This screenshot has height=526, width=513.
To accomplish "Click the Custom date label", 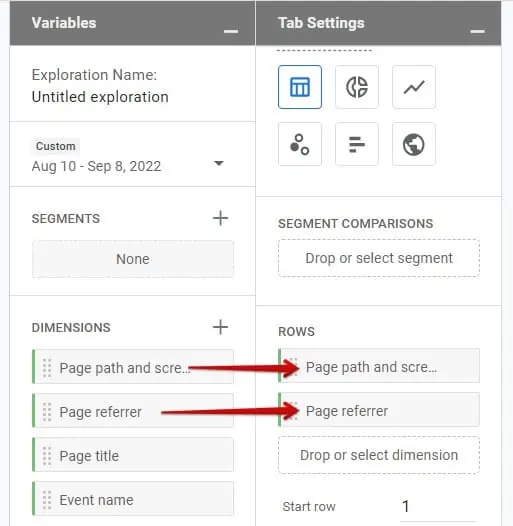I will (x=56, y=146).
